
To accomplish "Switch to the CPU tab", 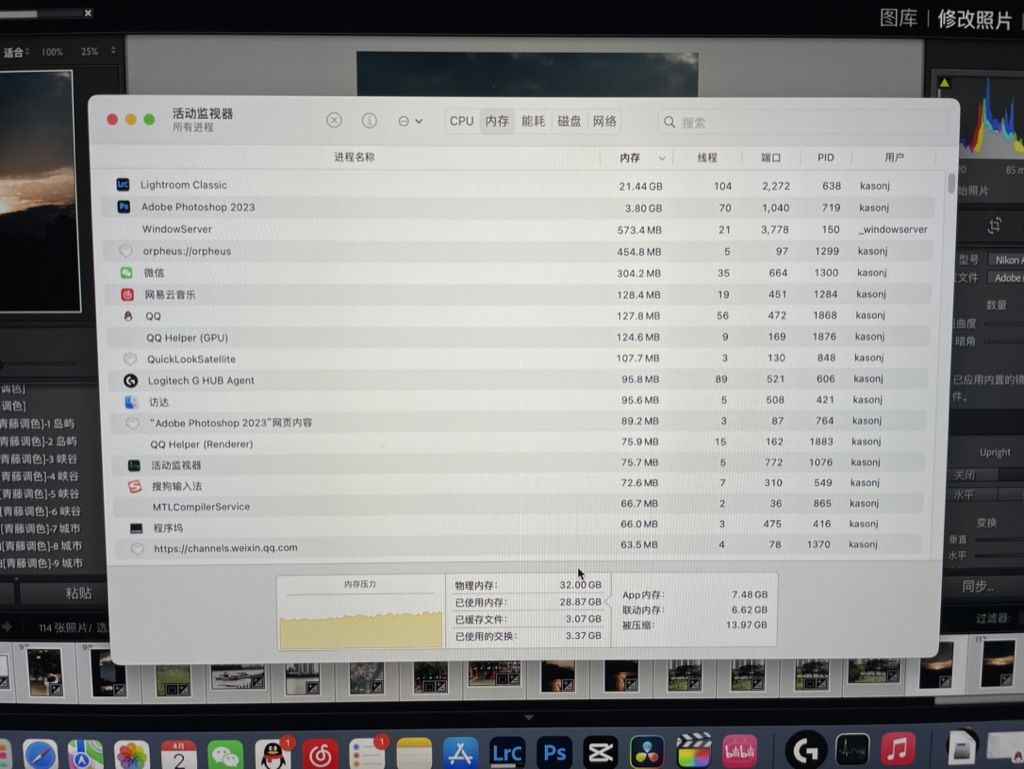I will click(461, 120).
